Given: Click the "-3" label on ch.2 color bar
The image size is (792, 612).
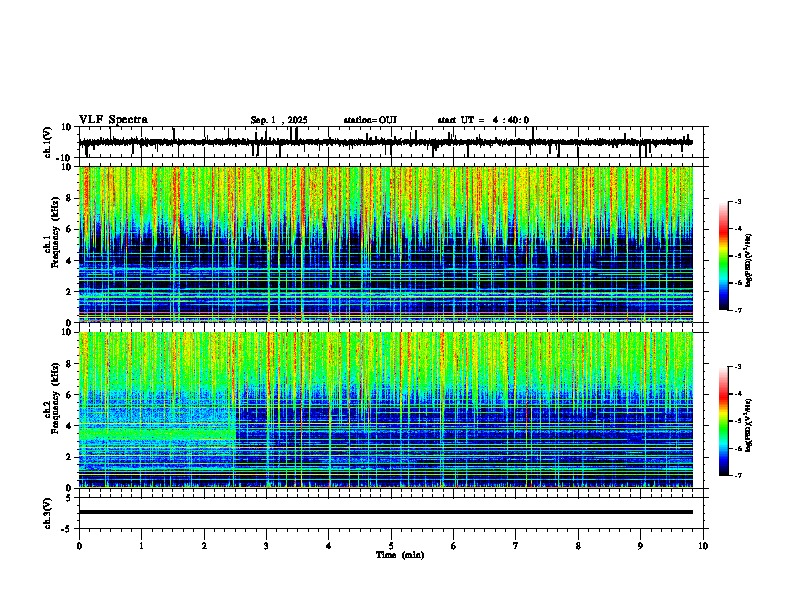Looking at the screenshot, I should point(738,367).
